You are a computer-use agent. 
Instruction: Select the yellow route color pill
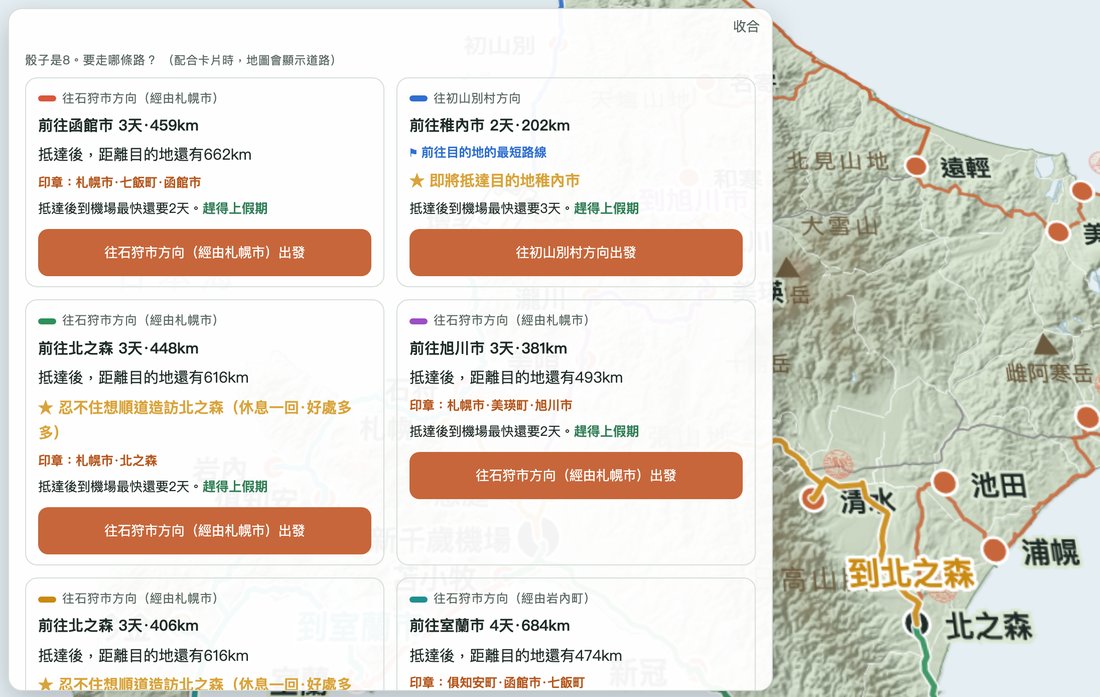coord(47,600)
